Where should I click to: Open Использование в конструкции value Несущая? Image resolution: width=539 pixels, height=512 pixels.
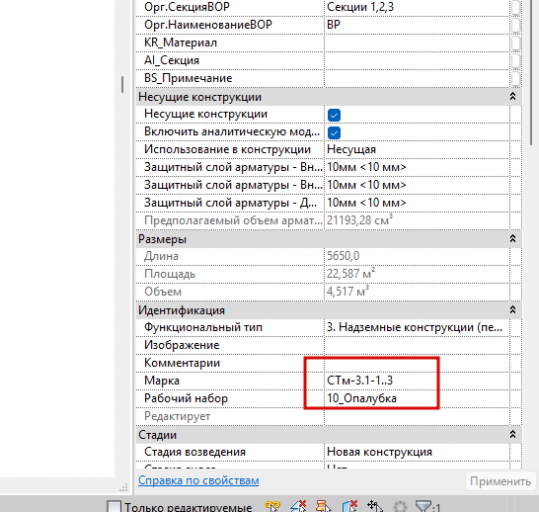coord(417,150)
